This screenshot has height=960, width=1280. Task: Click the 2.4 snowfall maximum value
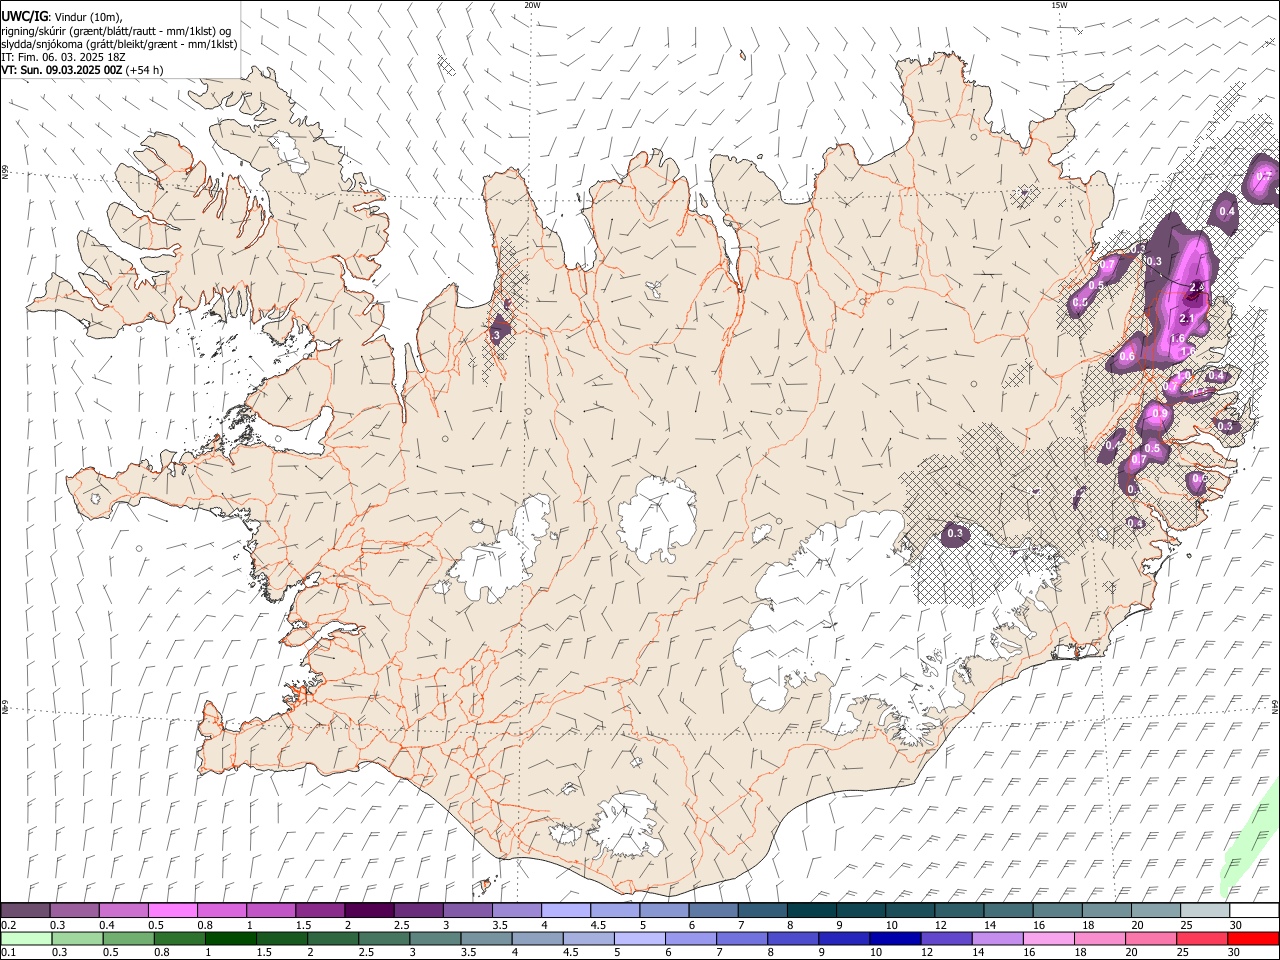(x=1195, y=288)
